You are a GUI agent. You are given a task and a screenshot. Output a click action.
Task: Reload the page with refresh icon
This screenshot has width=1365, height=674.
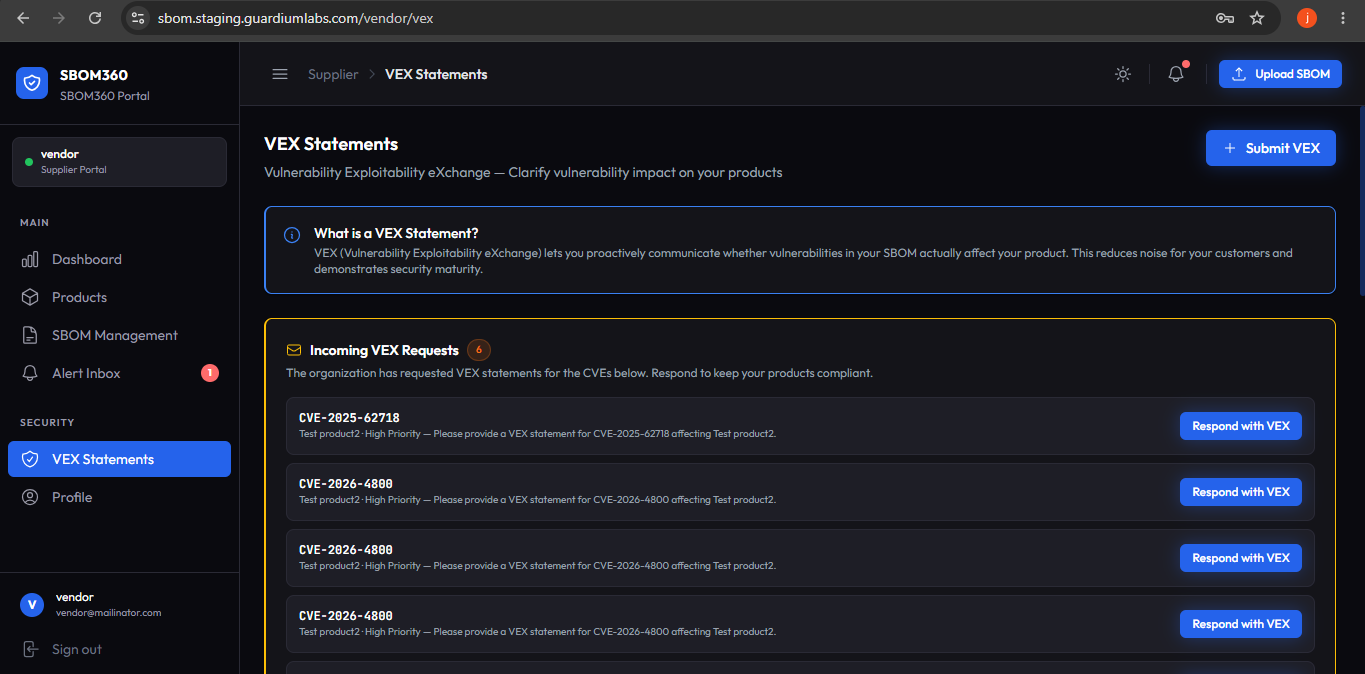pyautogui.click(x=95, y=18)
